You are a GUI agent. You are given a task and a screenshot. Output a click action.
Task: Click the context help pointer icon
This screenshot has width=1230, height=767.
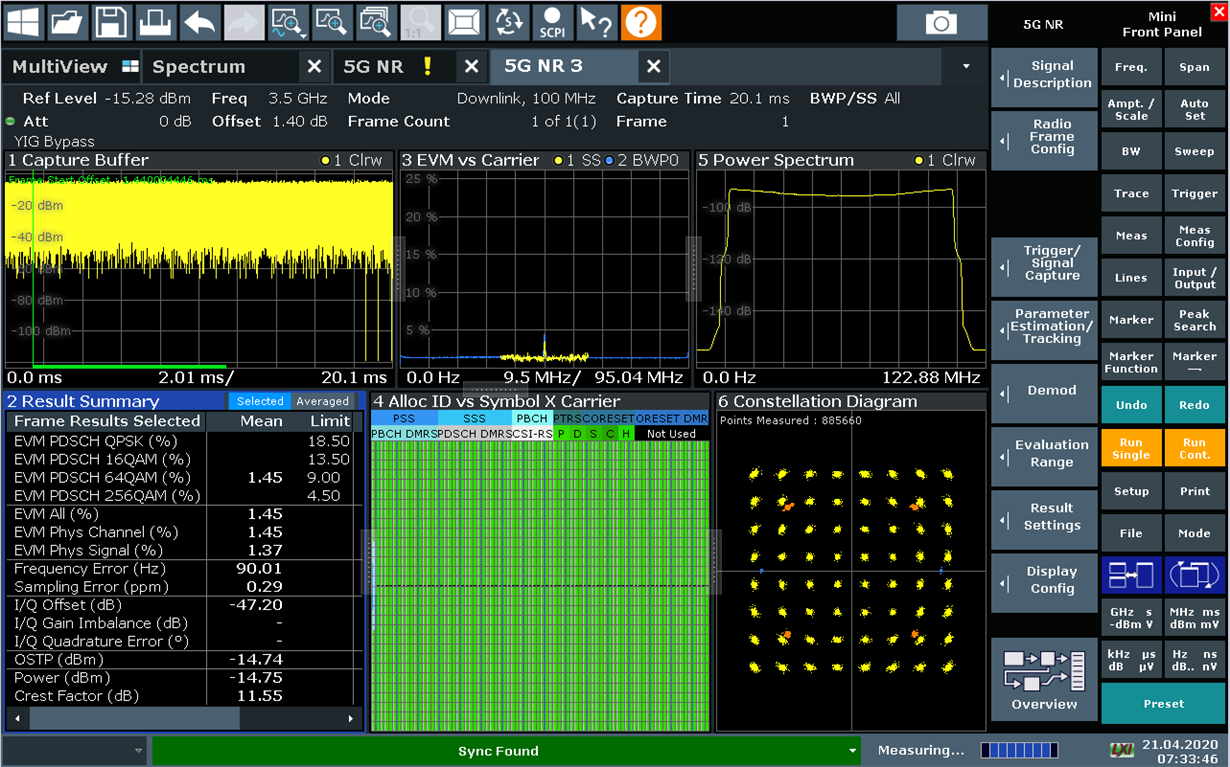click(x=597, y=21)
